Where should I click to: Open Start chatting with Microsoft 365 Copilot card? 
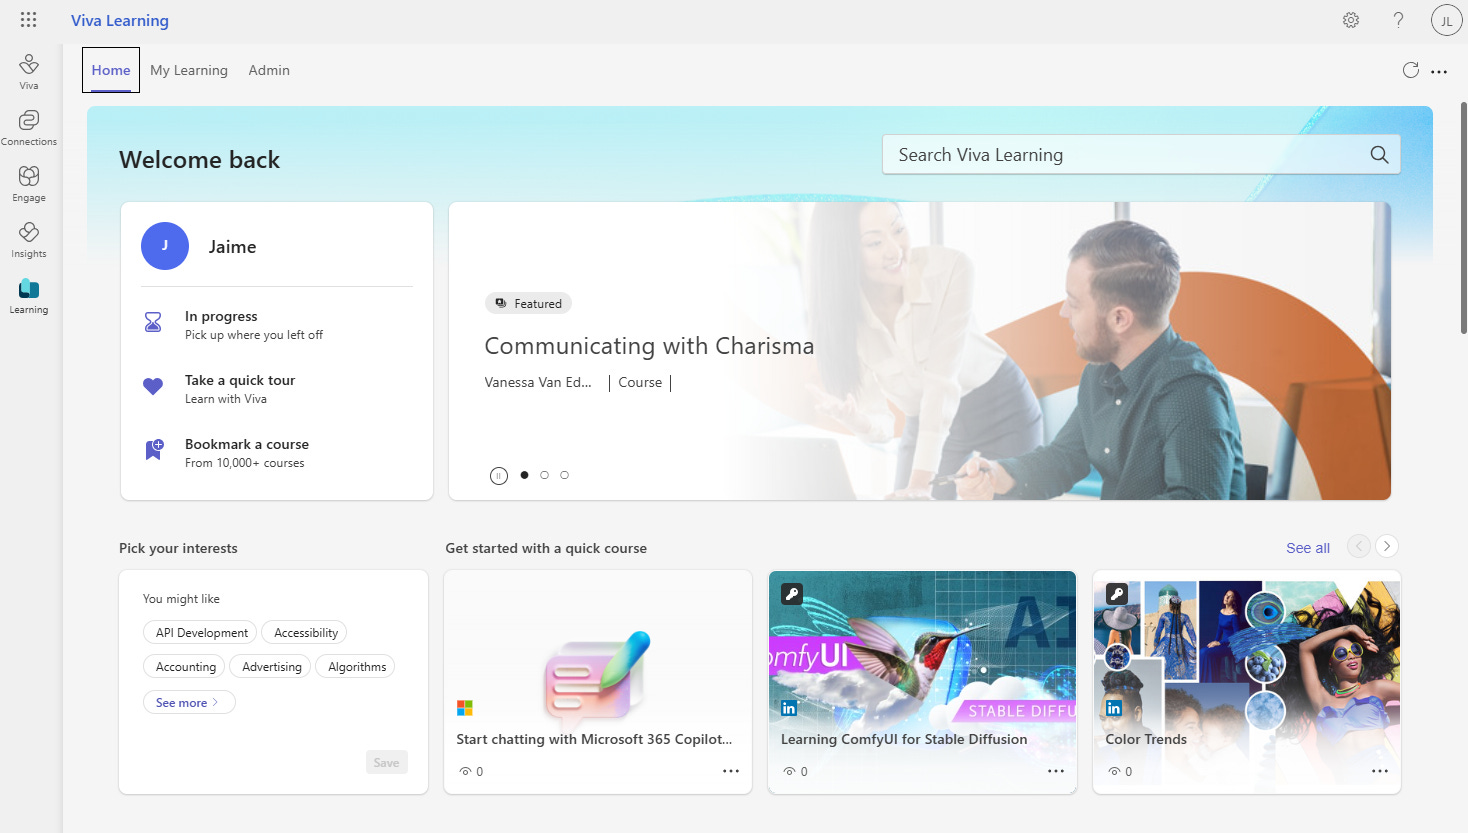598,682
